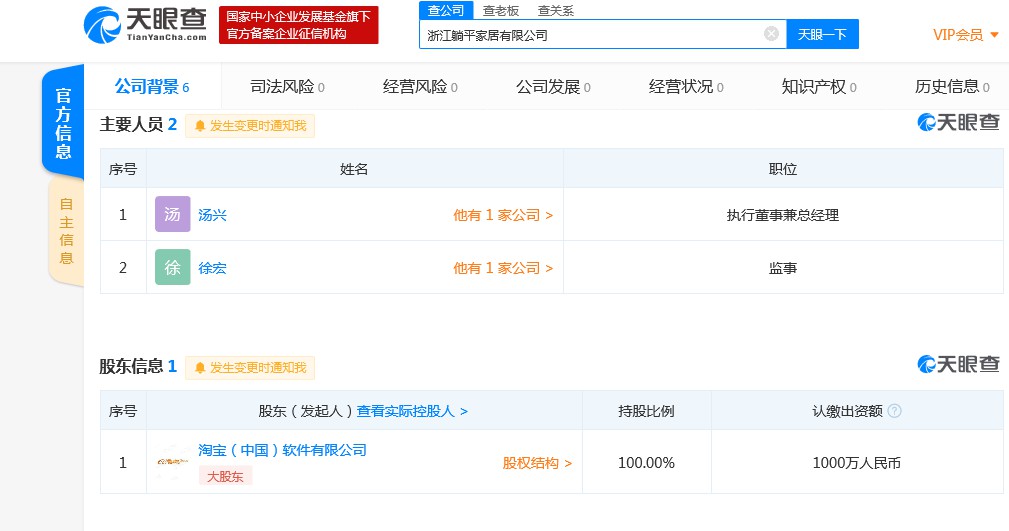Click the 徐 avatar icon for 徐宏

tap(172, 267)
